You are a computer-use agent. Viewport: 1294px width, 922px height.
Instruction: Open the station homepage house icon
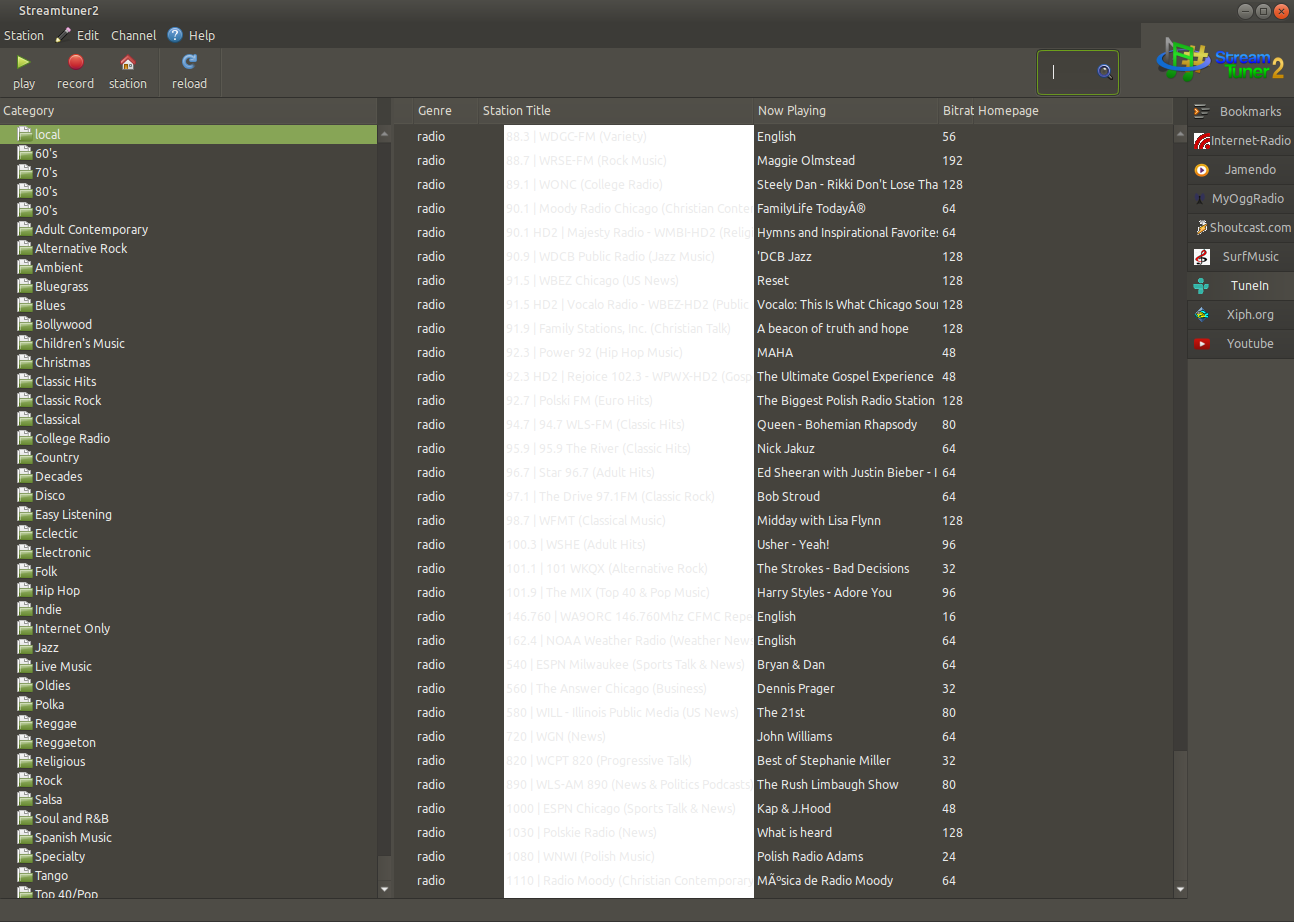tap(127, 63)
